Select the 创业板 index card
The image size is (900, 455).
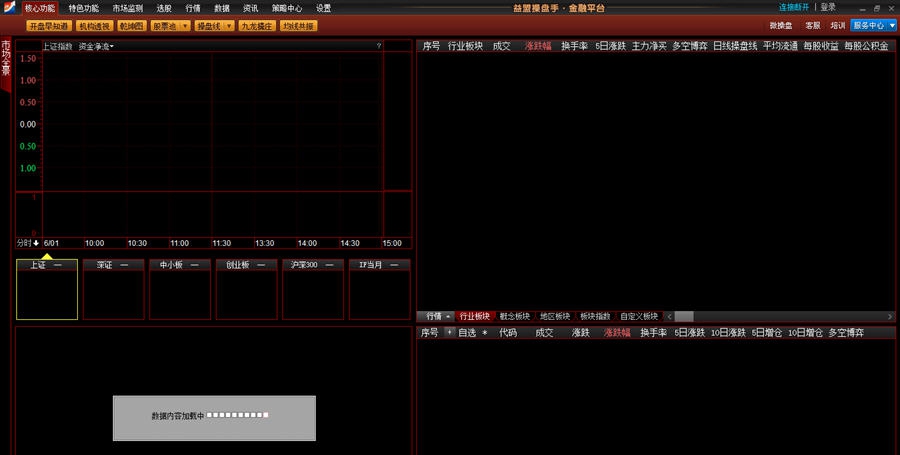coord(247,289)
